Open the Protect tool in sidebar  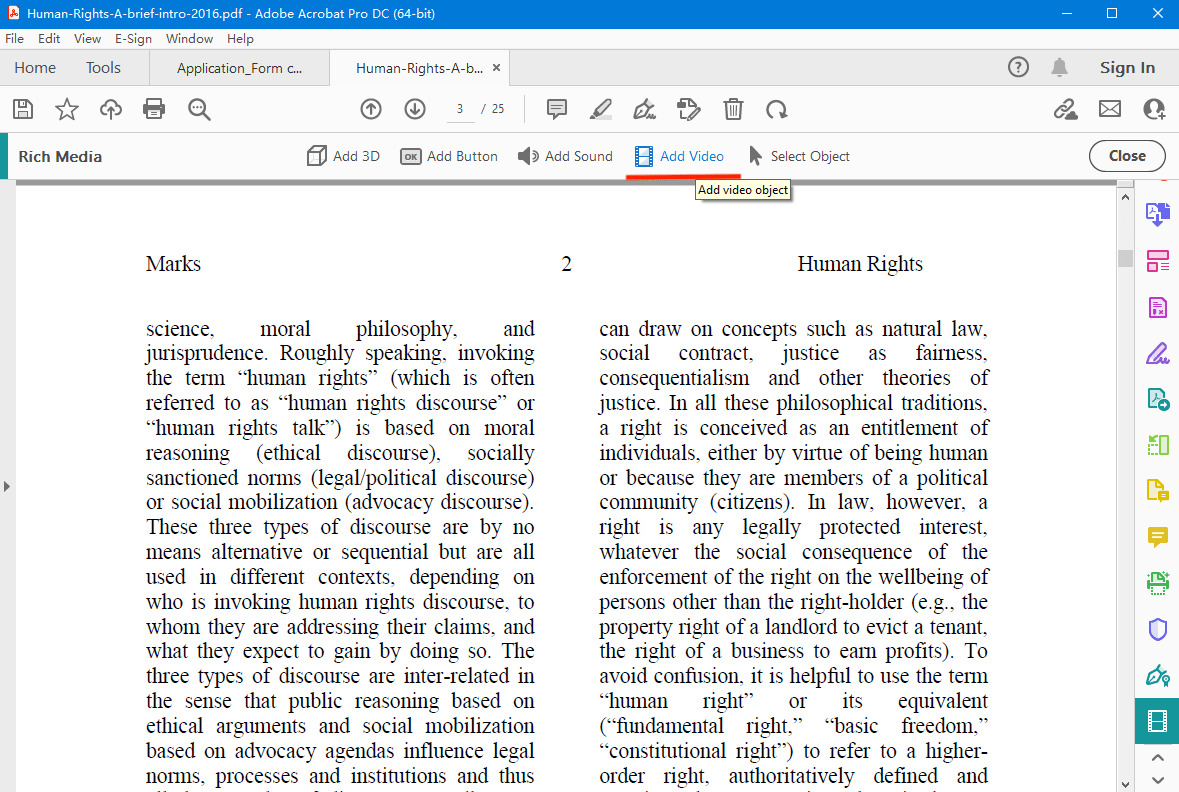tap(1157, 629)
